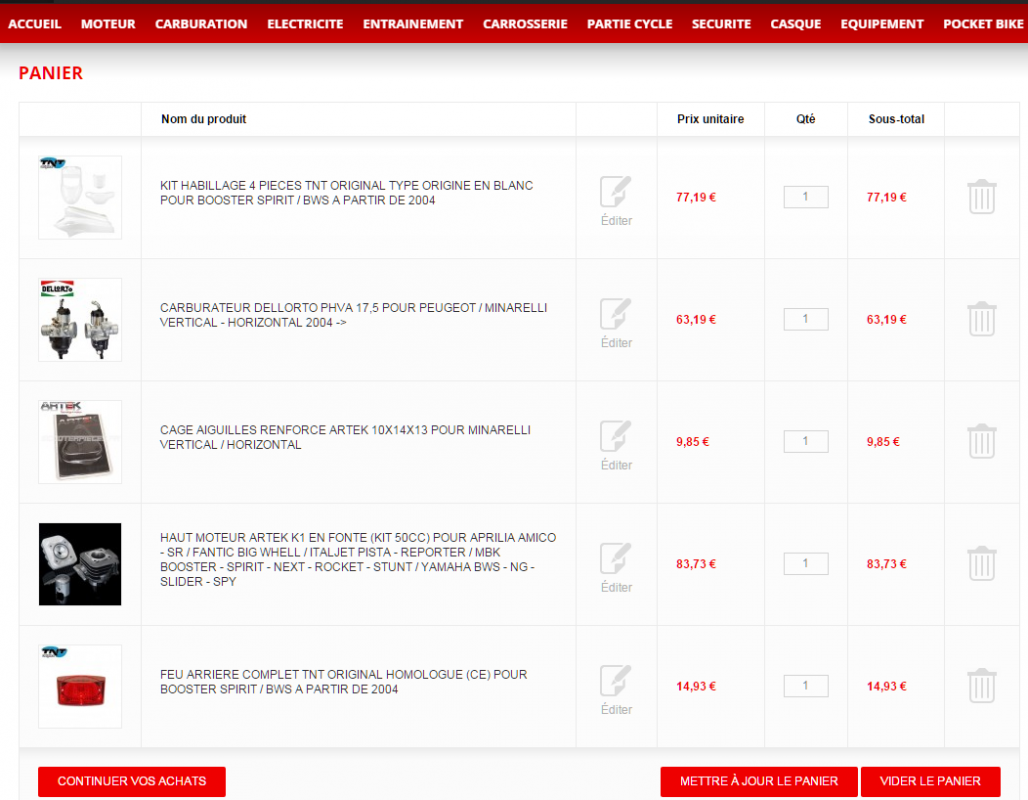This screenshot has height=800, width=1028.
Task: Edit the KIT HABILLAGE 4 PIECES item
Action: pos(616,201)
